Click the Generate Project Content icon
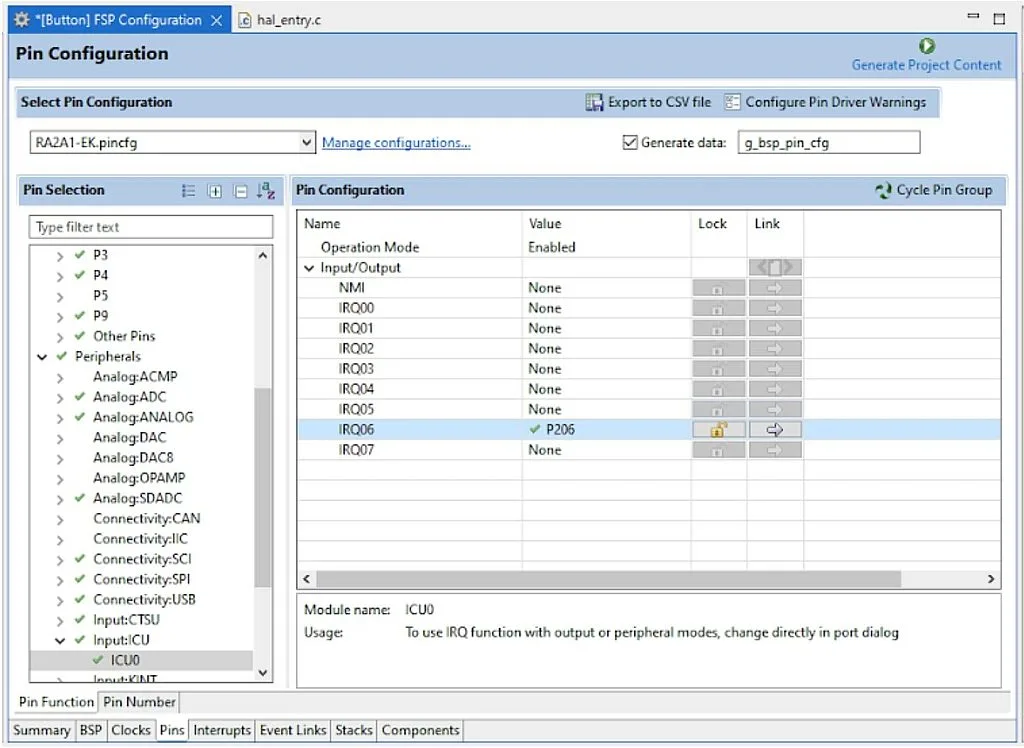The height and width of the screenshot is (748, 1024). (926, 46)
